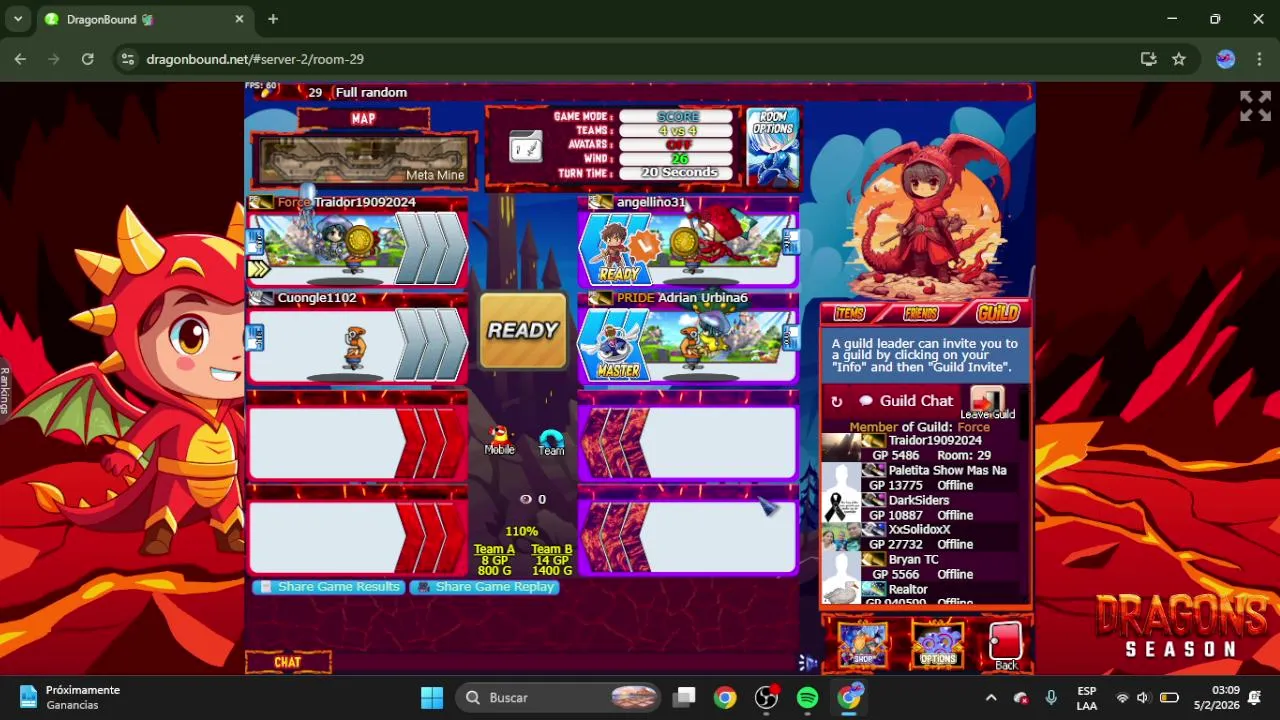Switch to the Guild tab
Screen dimensions: 1280x720
point(997,313)
